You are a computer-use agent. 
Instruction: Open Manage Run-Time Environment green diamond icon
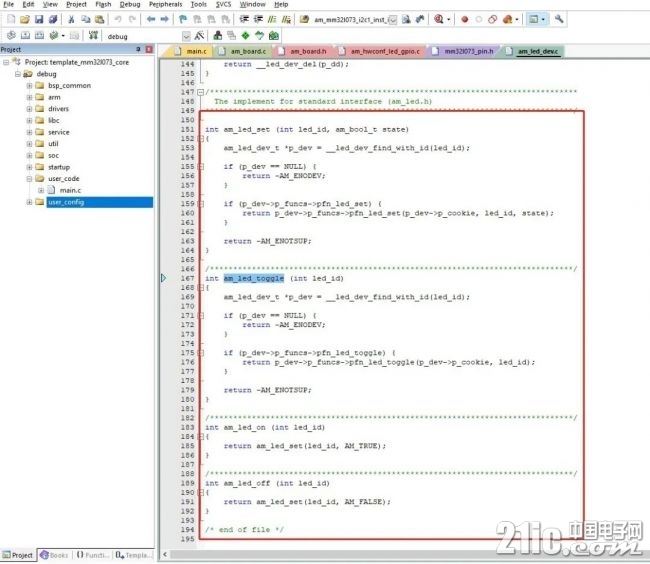(x=245, y=36)
